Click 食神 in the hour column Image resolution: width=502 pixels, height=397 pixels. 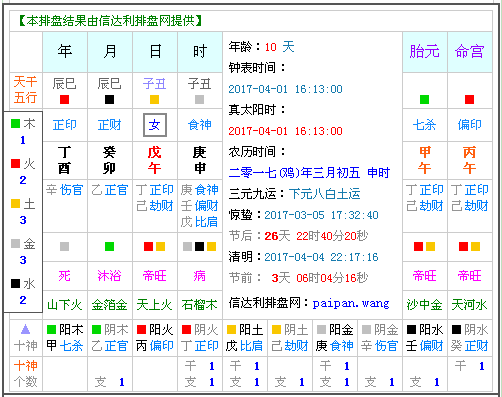[x=200, y=125]
